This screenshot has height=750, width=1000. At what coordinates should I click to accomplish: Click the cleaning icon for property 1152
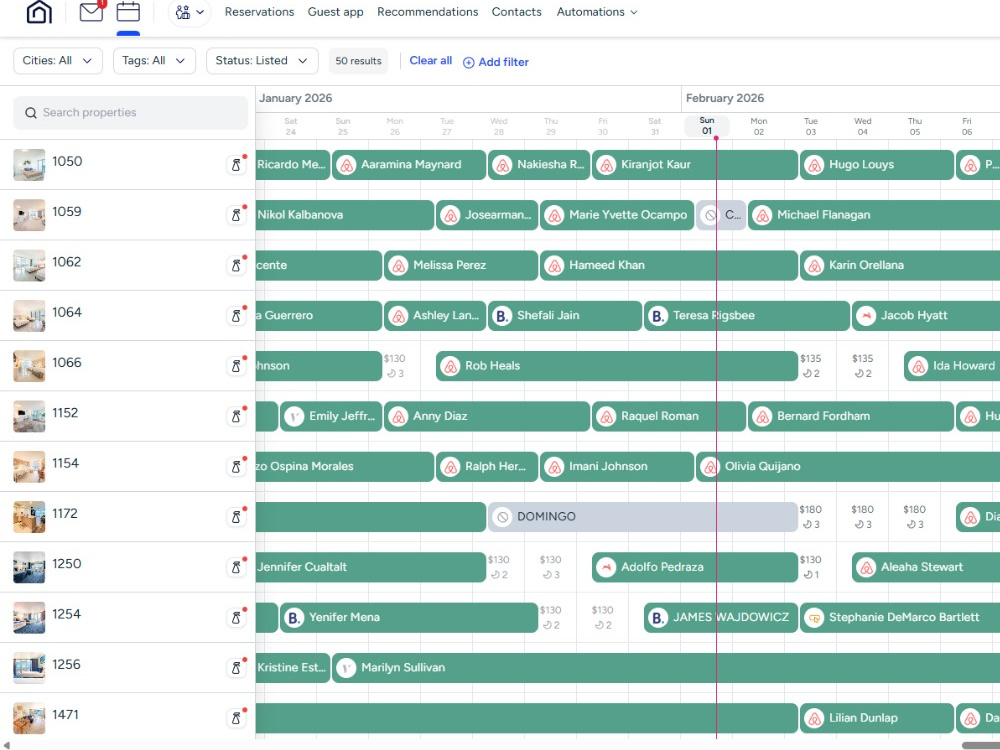pos(236,417)
